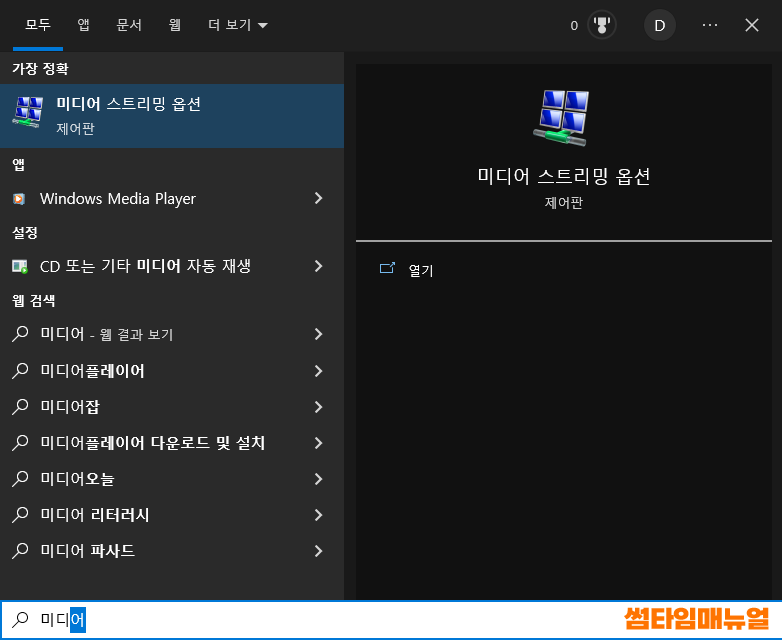Click the 미디어 스트리밍 옵션 title in preview pane

click(x=564, y=176)
